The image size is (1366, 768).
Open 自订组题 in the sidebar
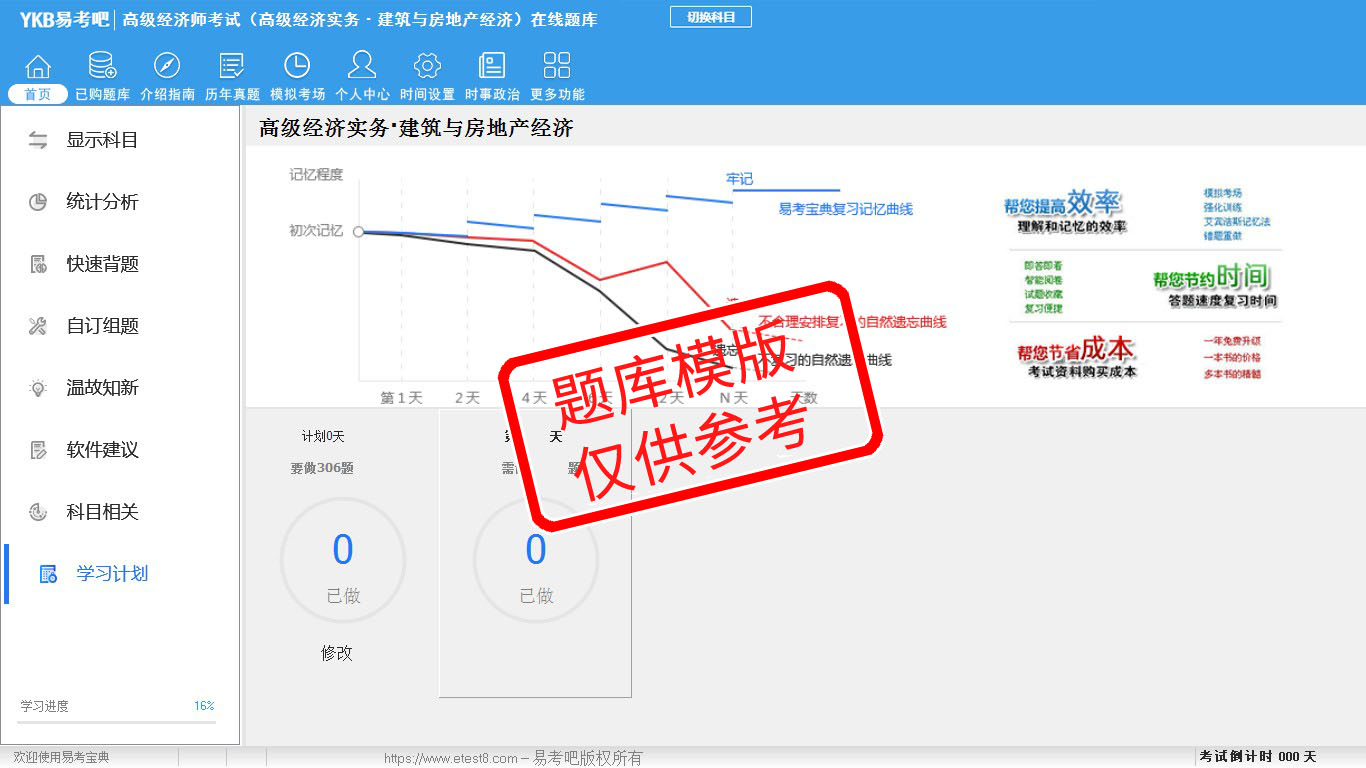click(x=101, y=326)
